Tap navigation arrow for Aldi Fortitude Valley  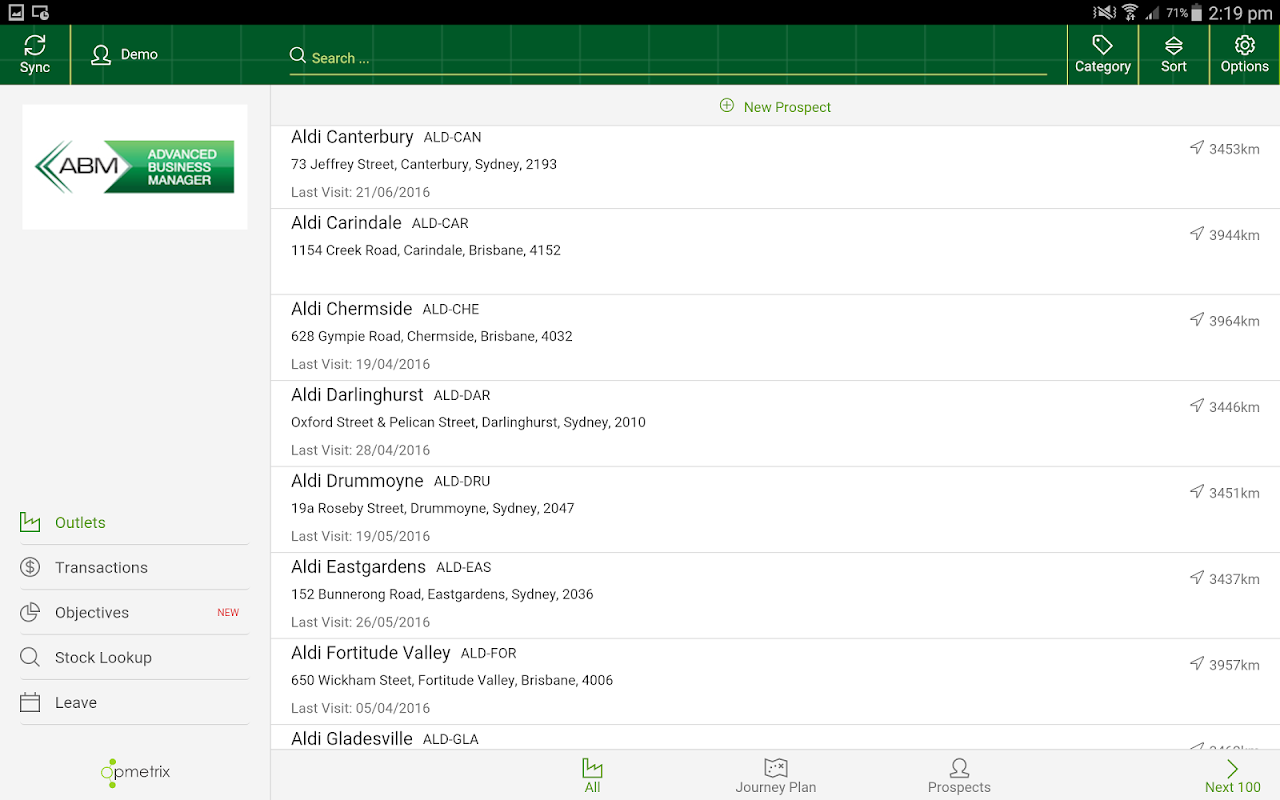(1196, 664)
